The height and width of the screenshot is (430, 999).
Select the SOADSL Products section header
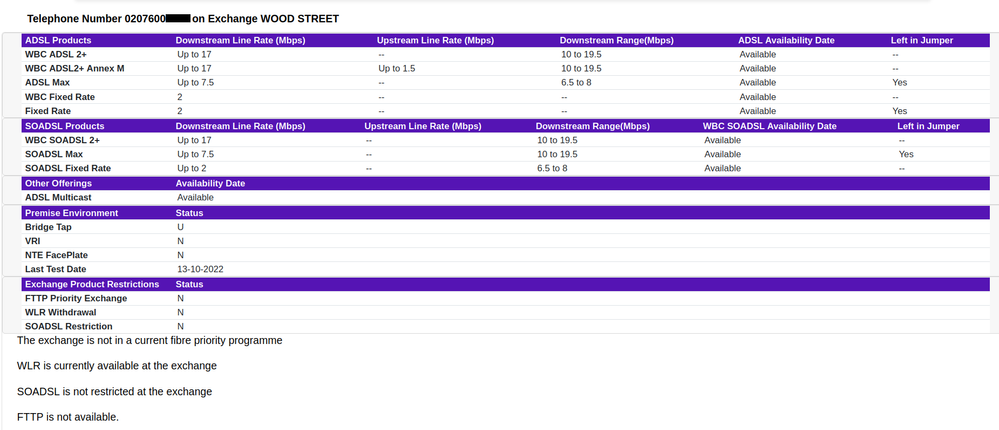click(64, 126)
